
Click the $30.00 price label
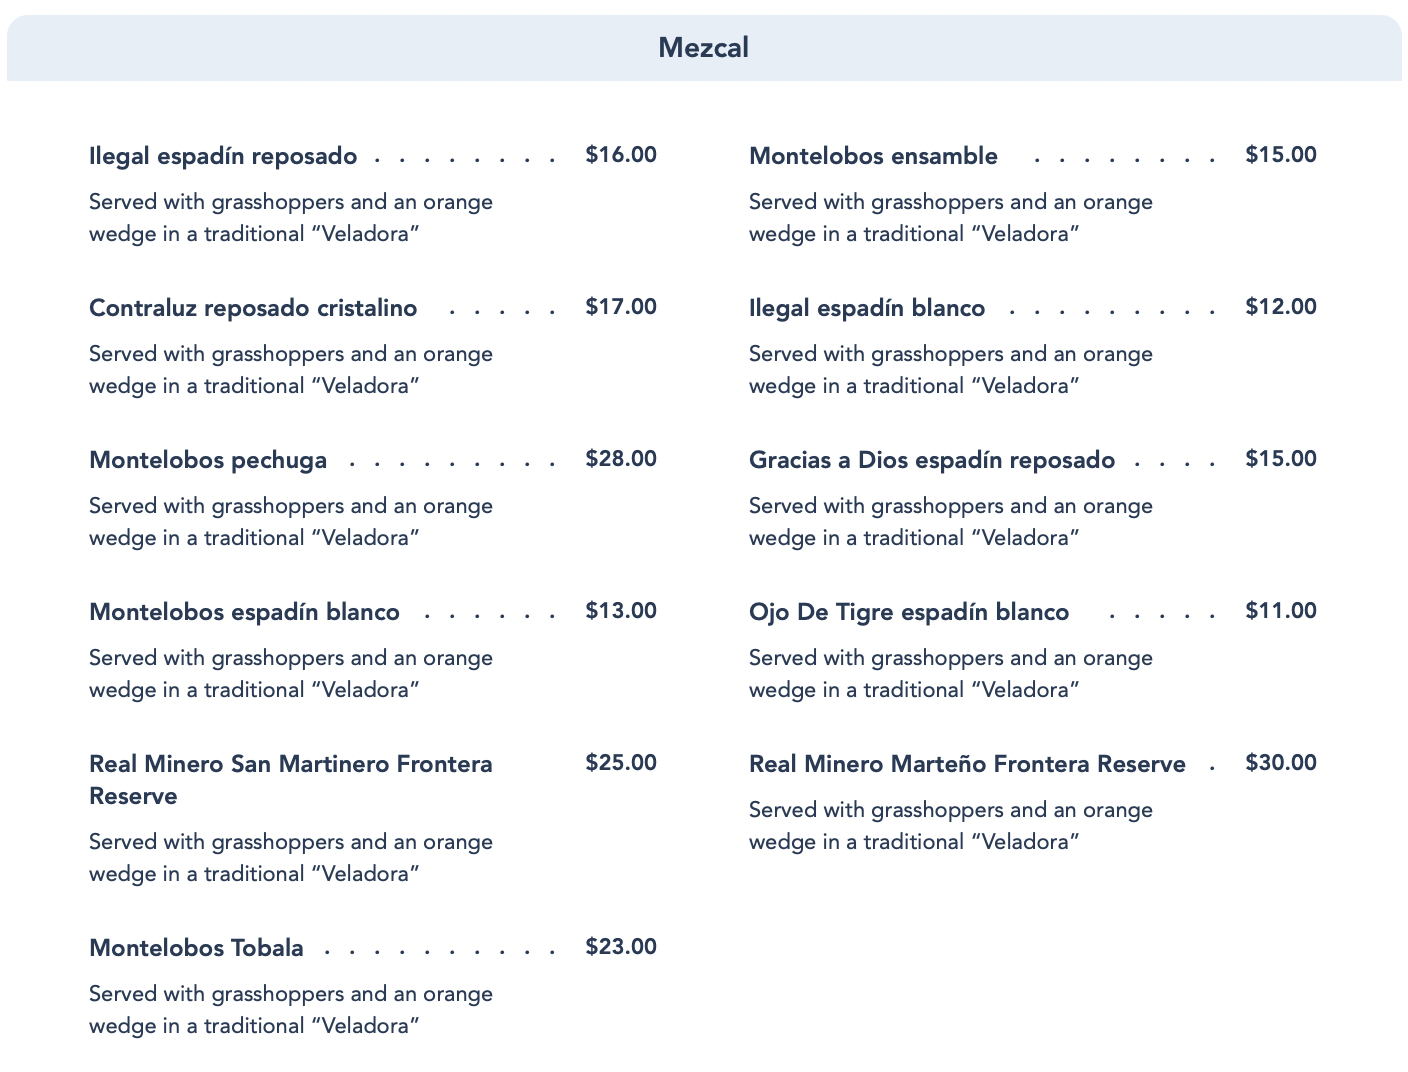[1280, 763]
